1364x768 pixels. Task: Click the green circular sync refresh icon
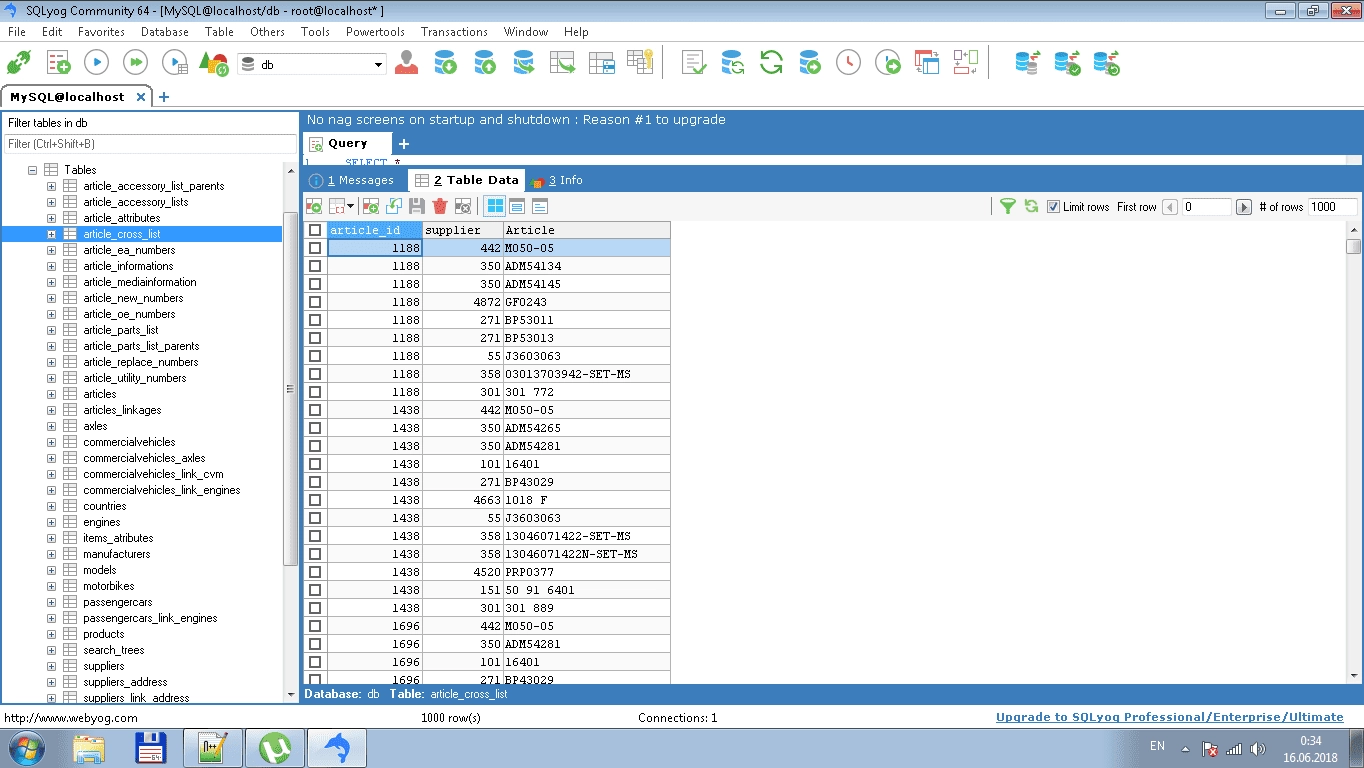coord(771,63)
